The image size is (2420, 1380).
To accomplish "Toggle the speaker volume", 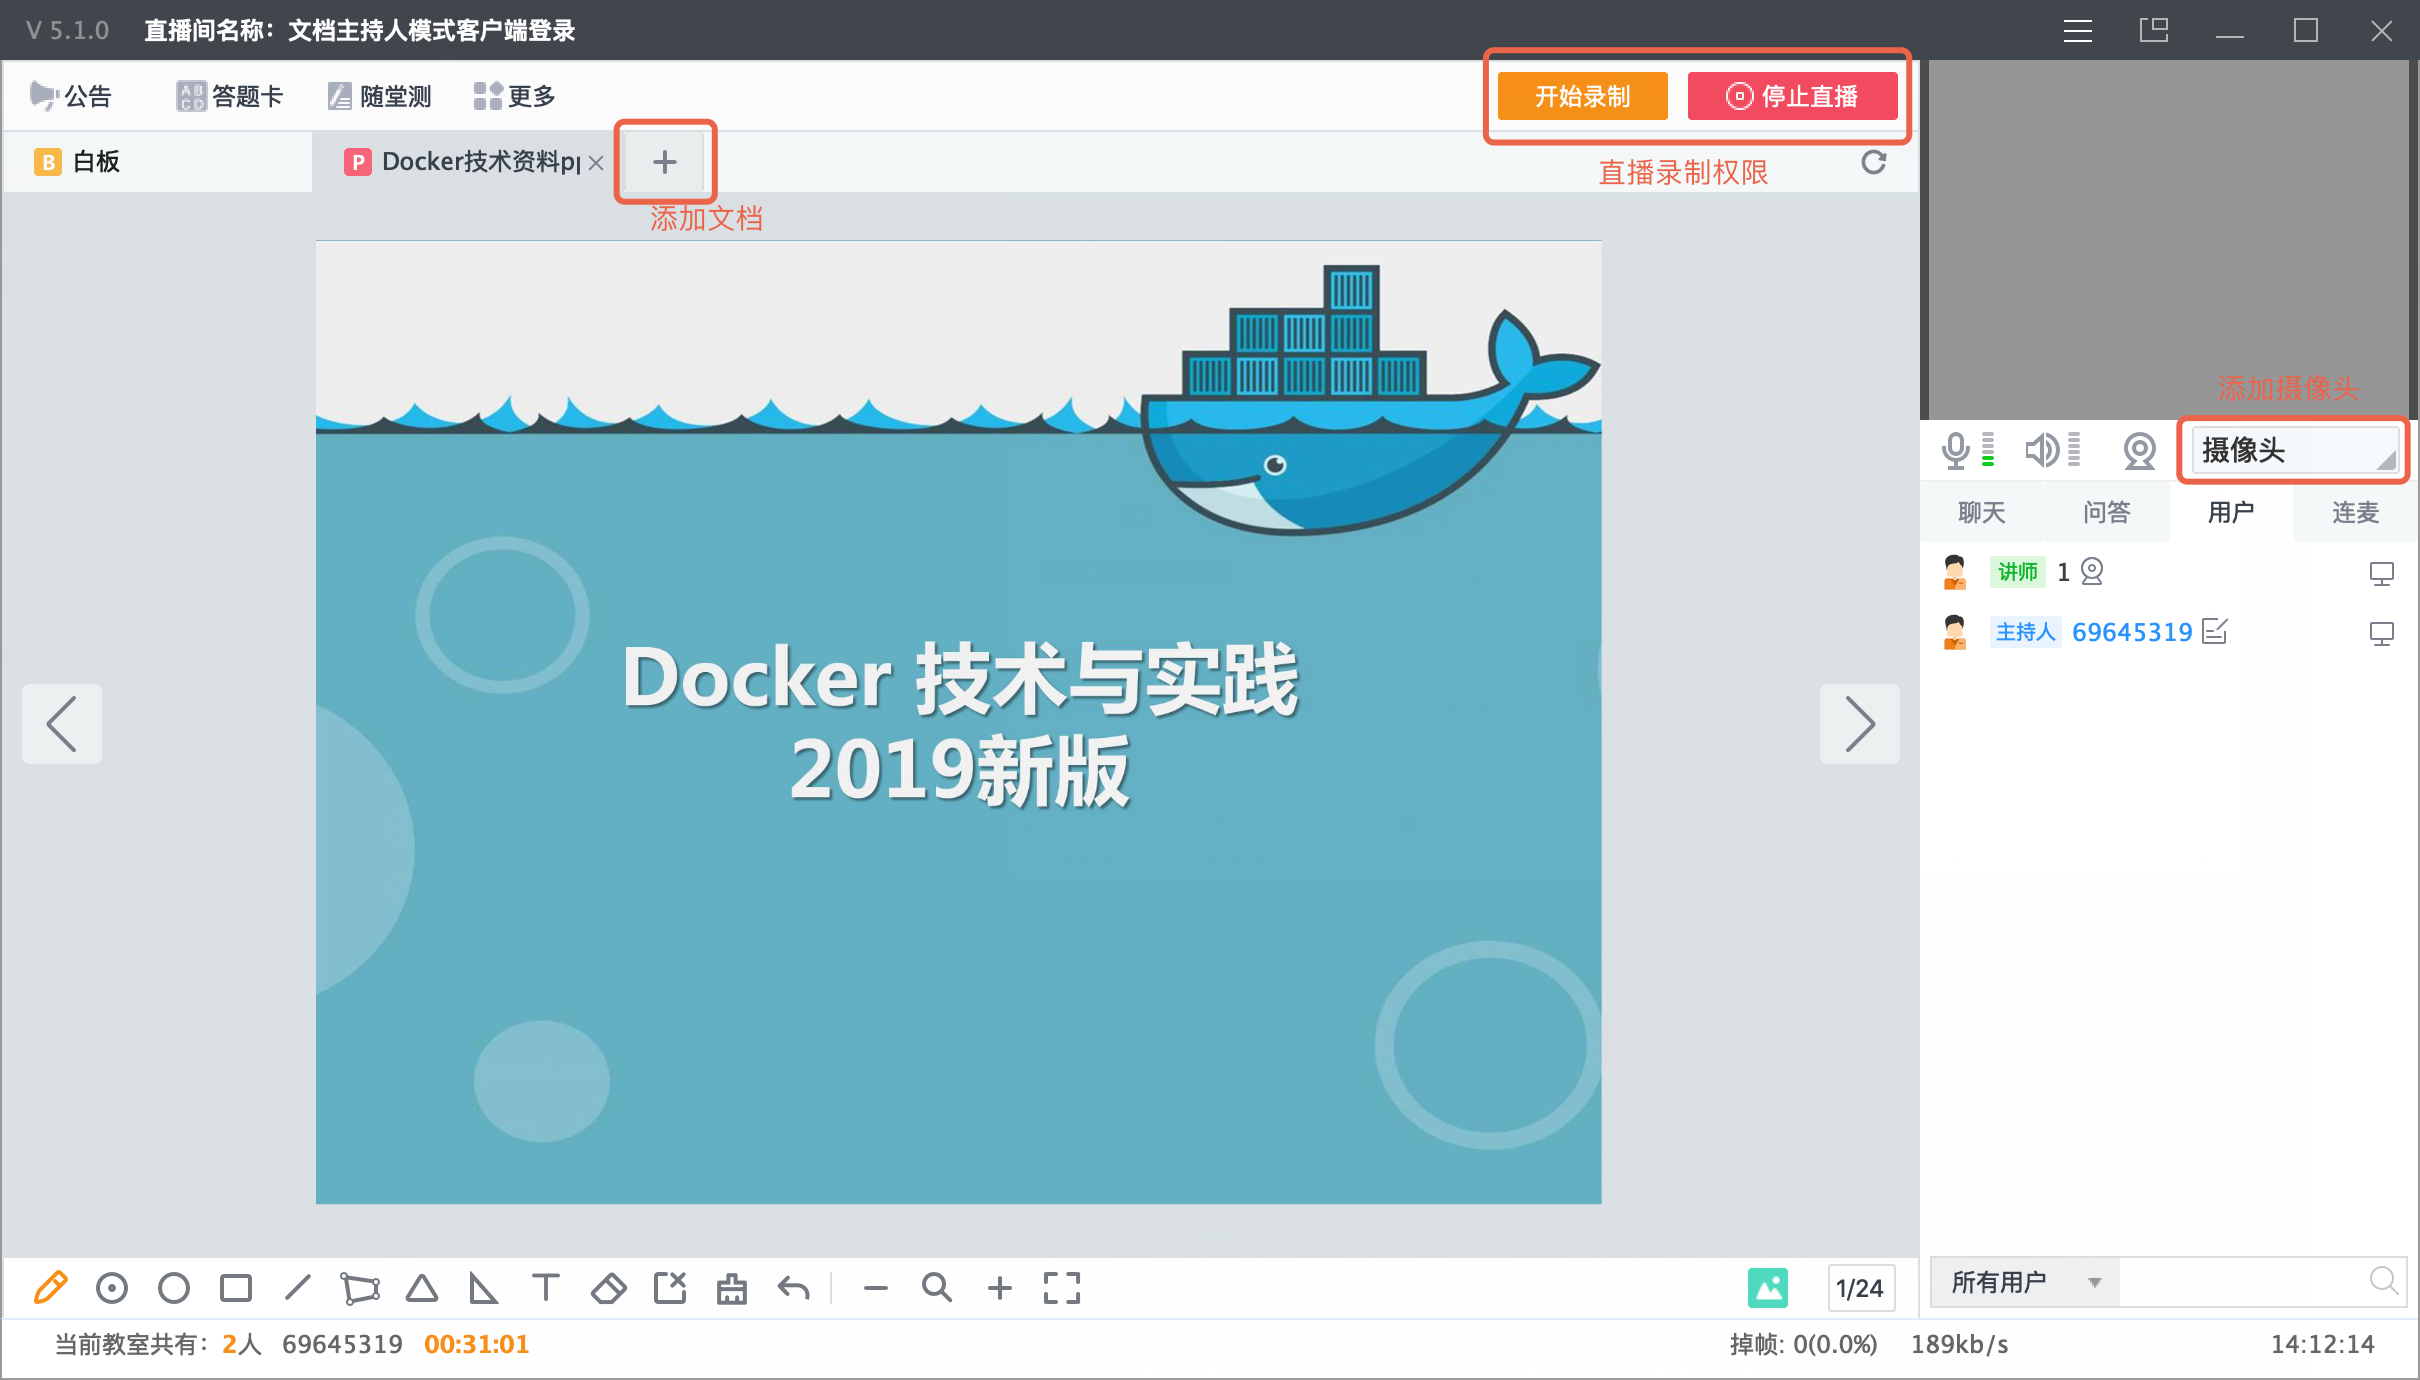I will [x=2040, y=450].
